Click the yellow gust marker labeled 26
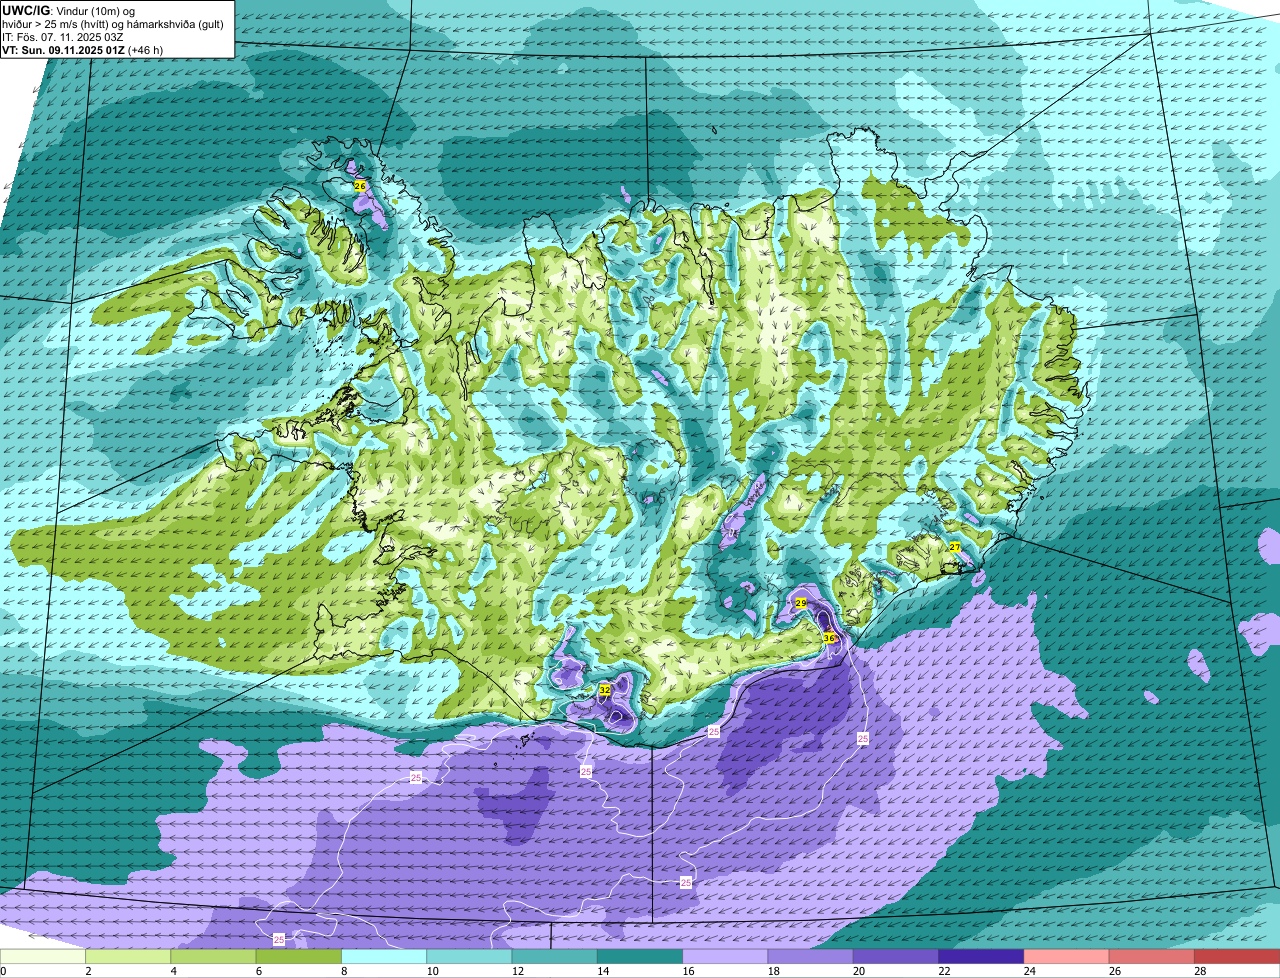Image resolution: width=1280 pixels, height=978 pixels. [x=360, y=186]
